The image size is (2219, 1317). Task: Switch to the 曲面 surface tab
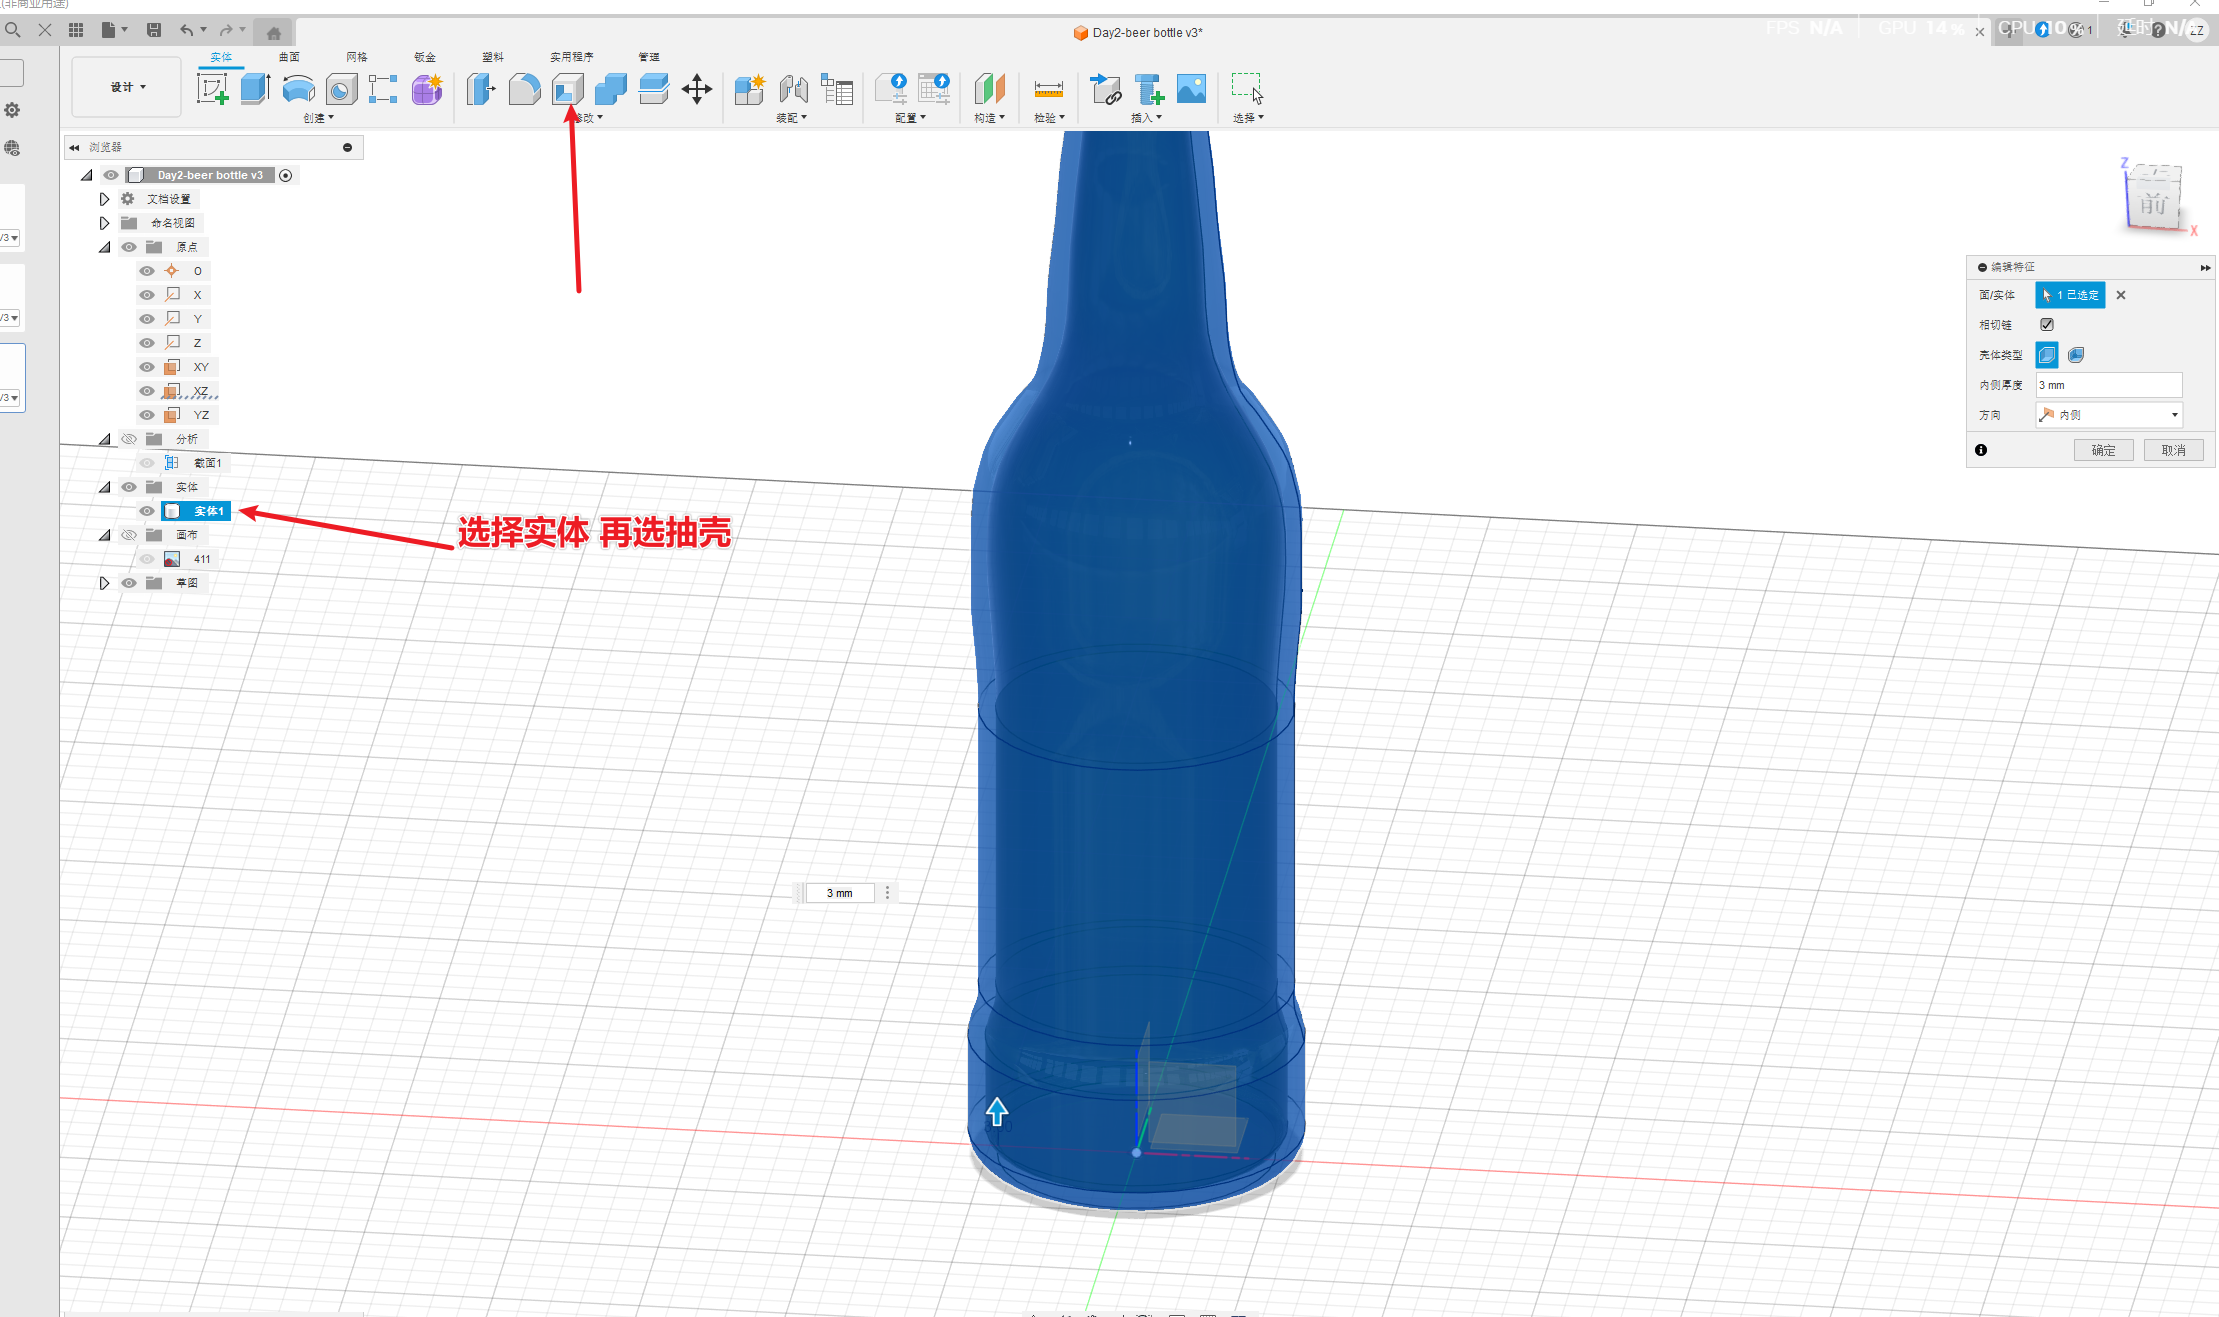[289, 57]
